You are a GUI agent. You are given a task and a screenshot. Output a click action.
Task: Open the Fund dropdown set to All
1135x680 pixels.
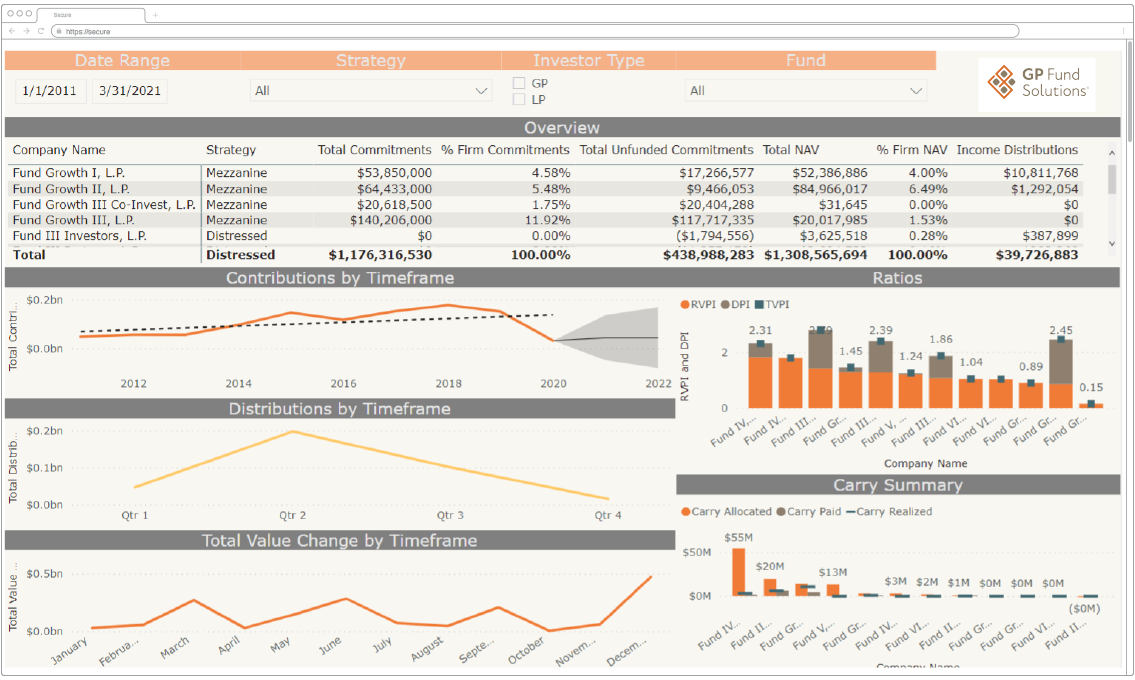806,91
